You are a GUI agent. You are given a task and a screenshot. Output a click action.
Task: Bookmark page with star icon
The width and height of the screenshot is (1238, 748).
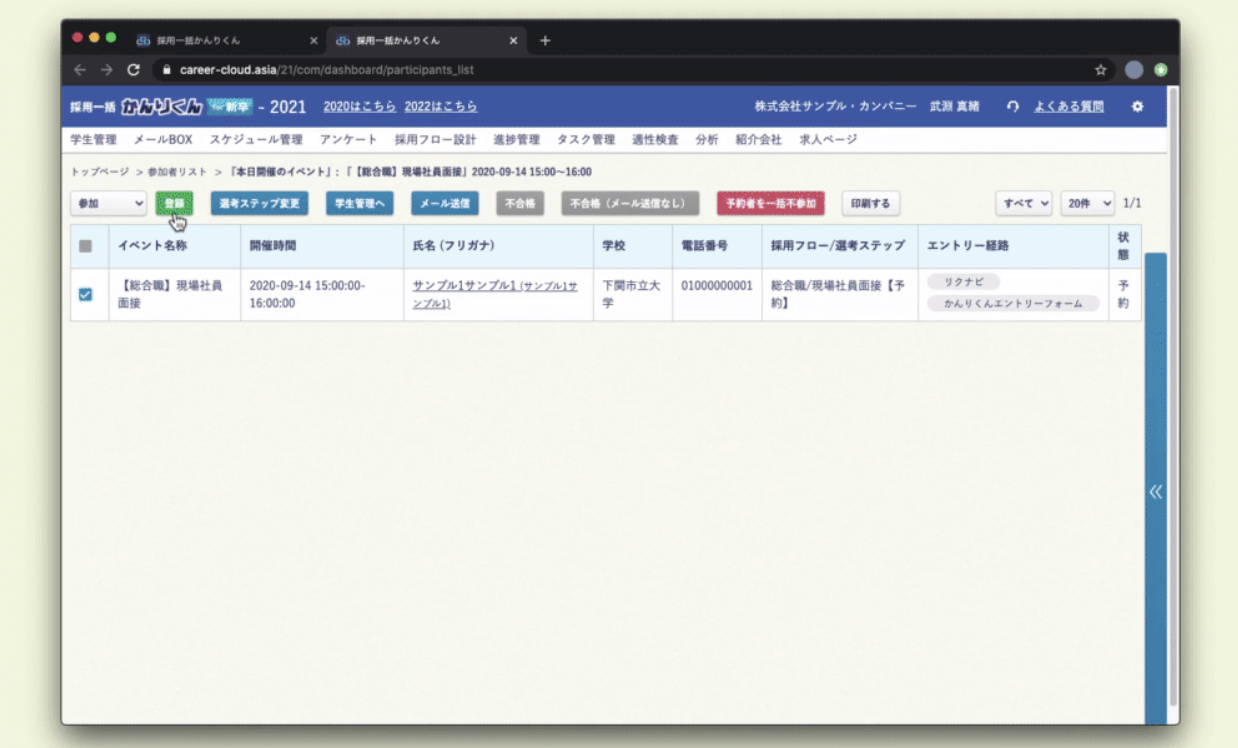click(x=1101, y=70)
